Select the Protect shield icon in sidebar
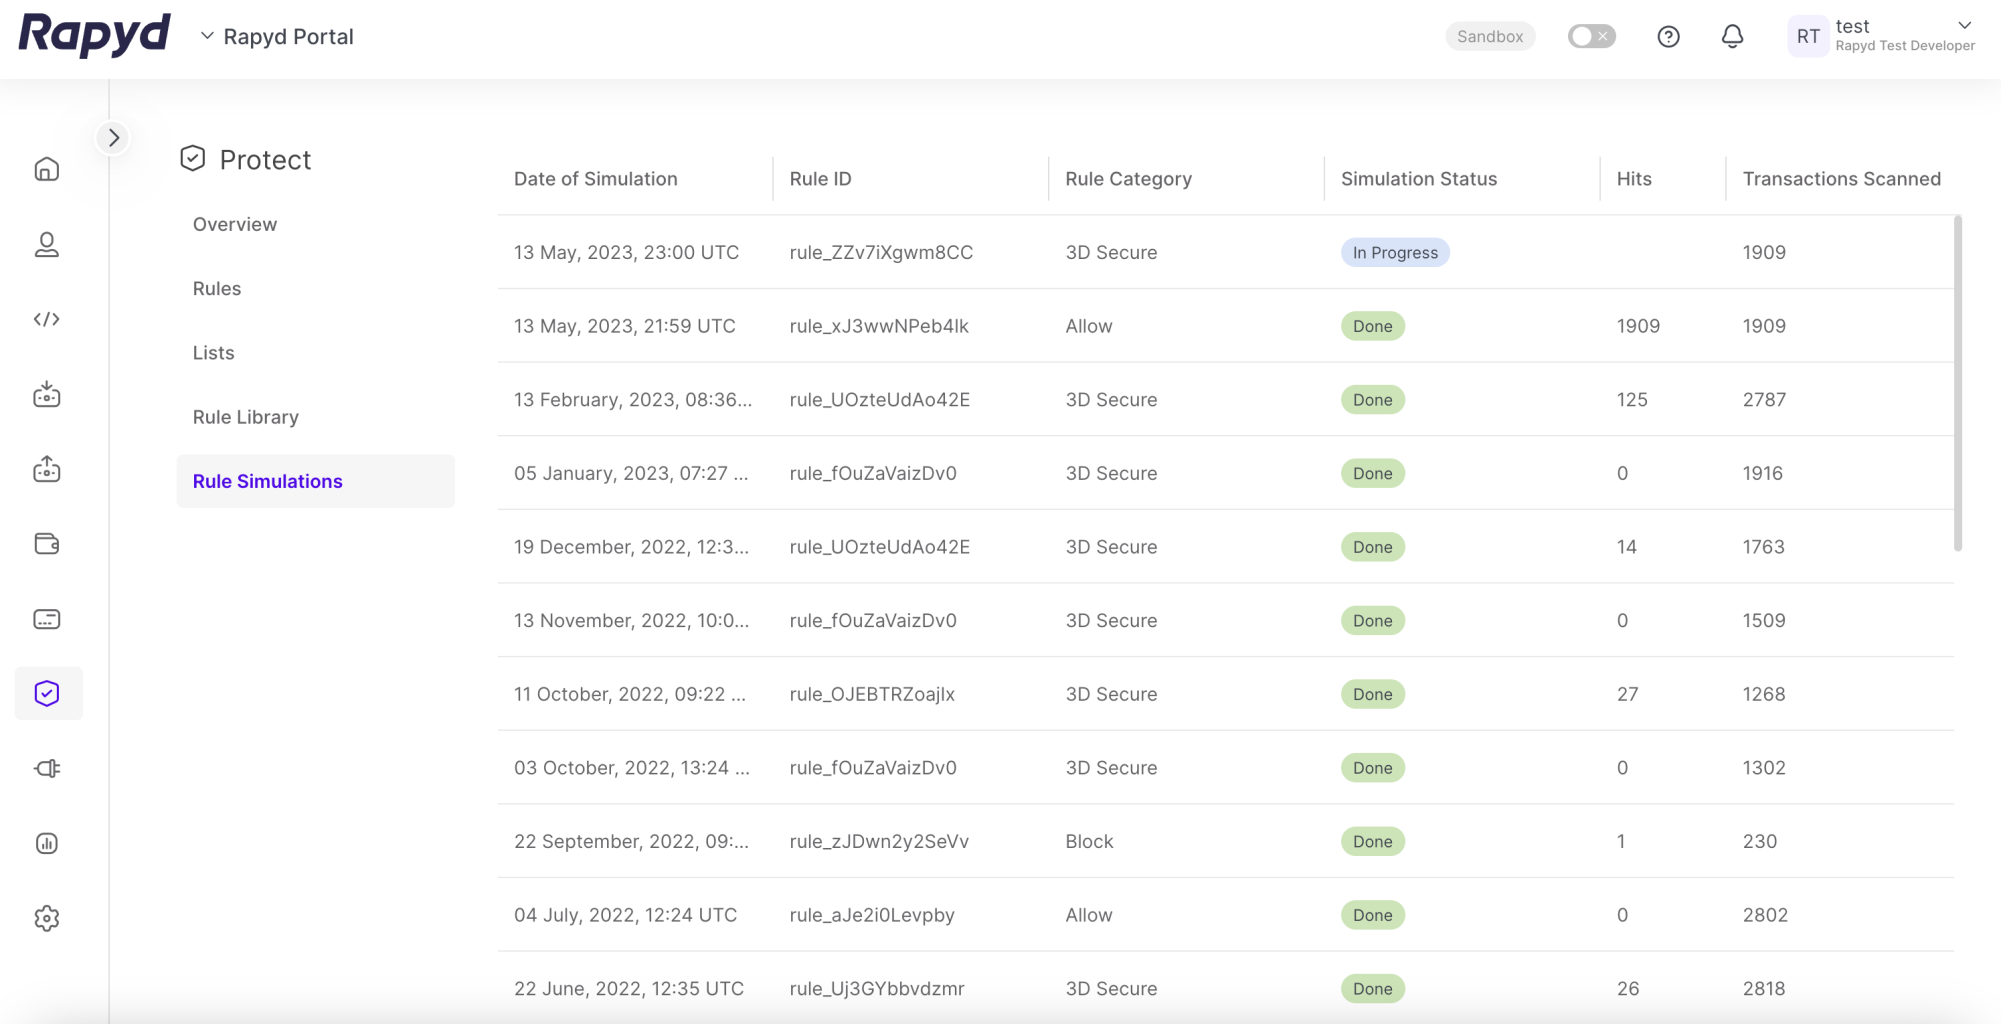Screen dimensions: 2001x1024 coord(47,693)
